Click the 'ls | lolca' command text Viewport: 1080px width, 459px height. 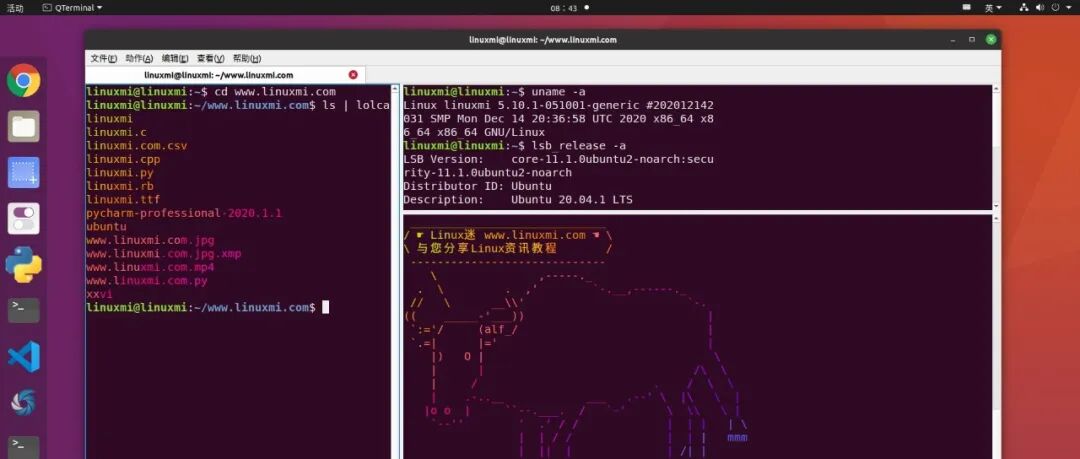(356, 105)
